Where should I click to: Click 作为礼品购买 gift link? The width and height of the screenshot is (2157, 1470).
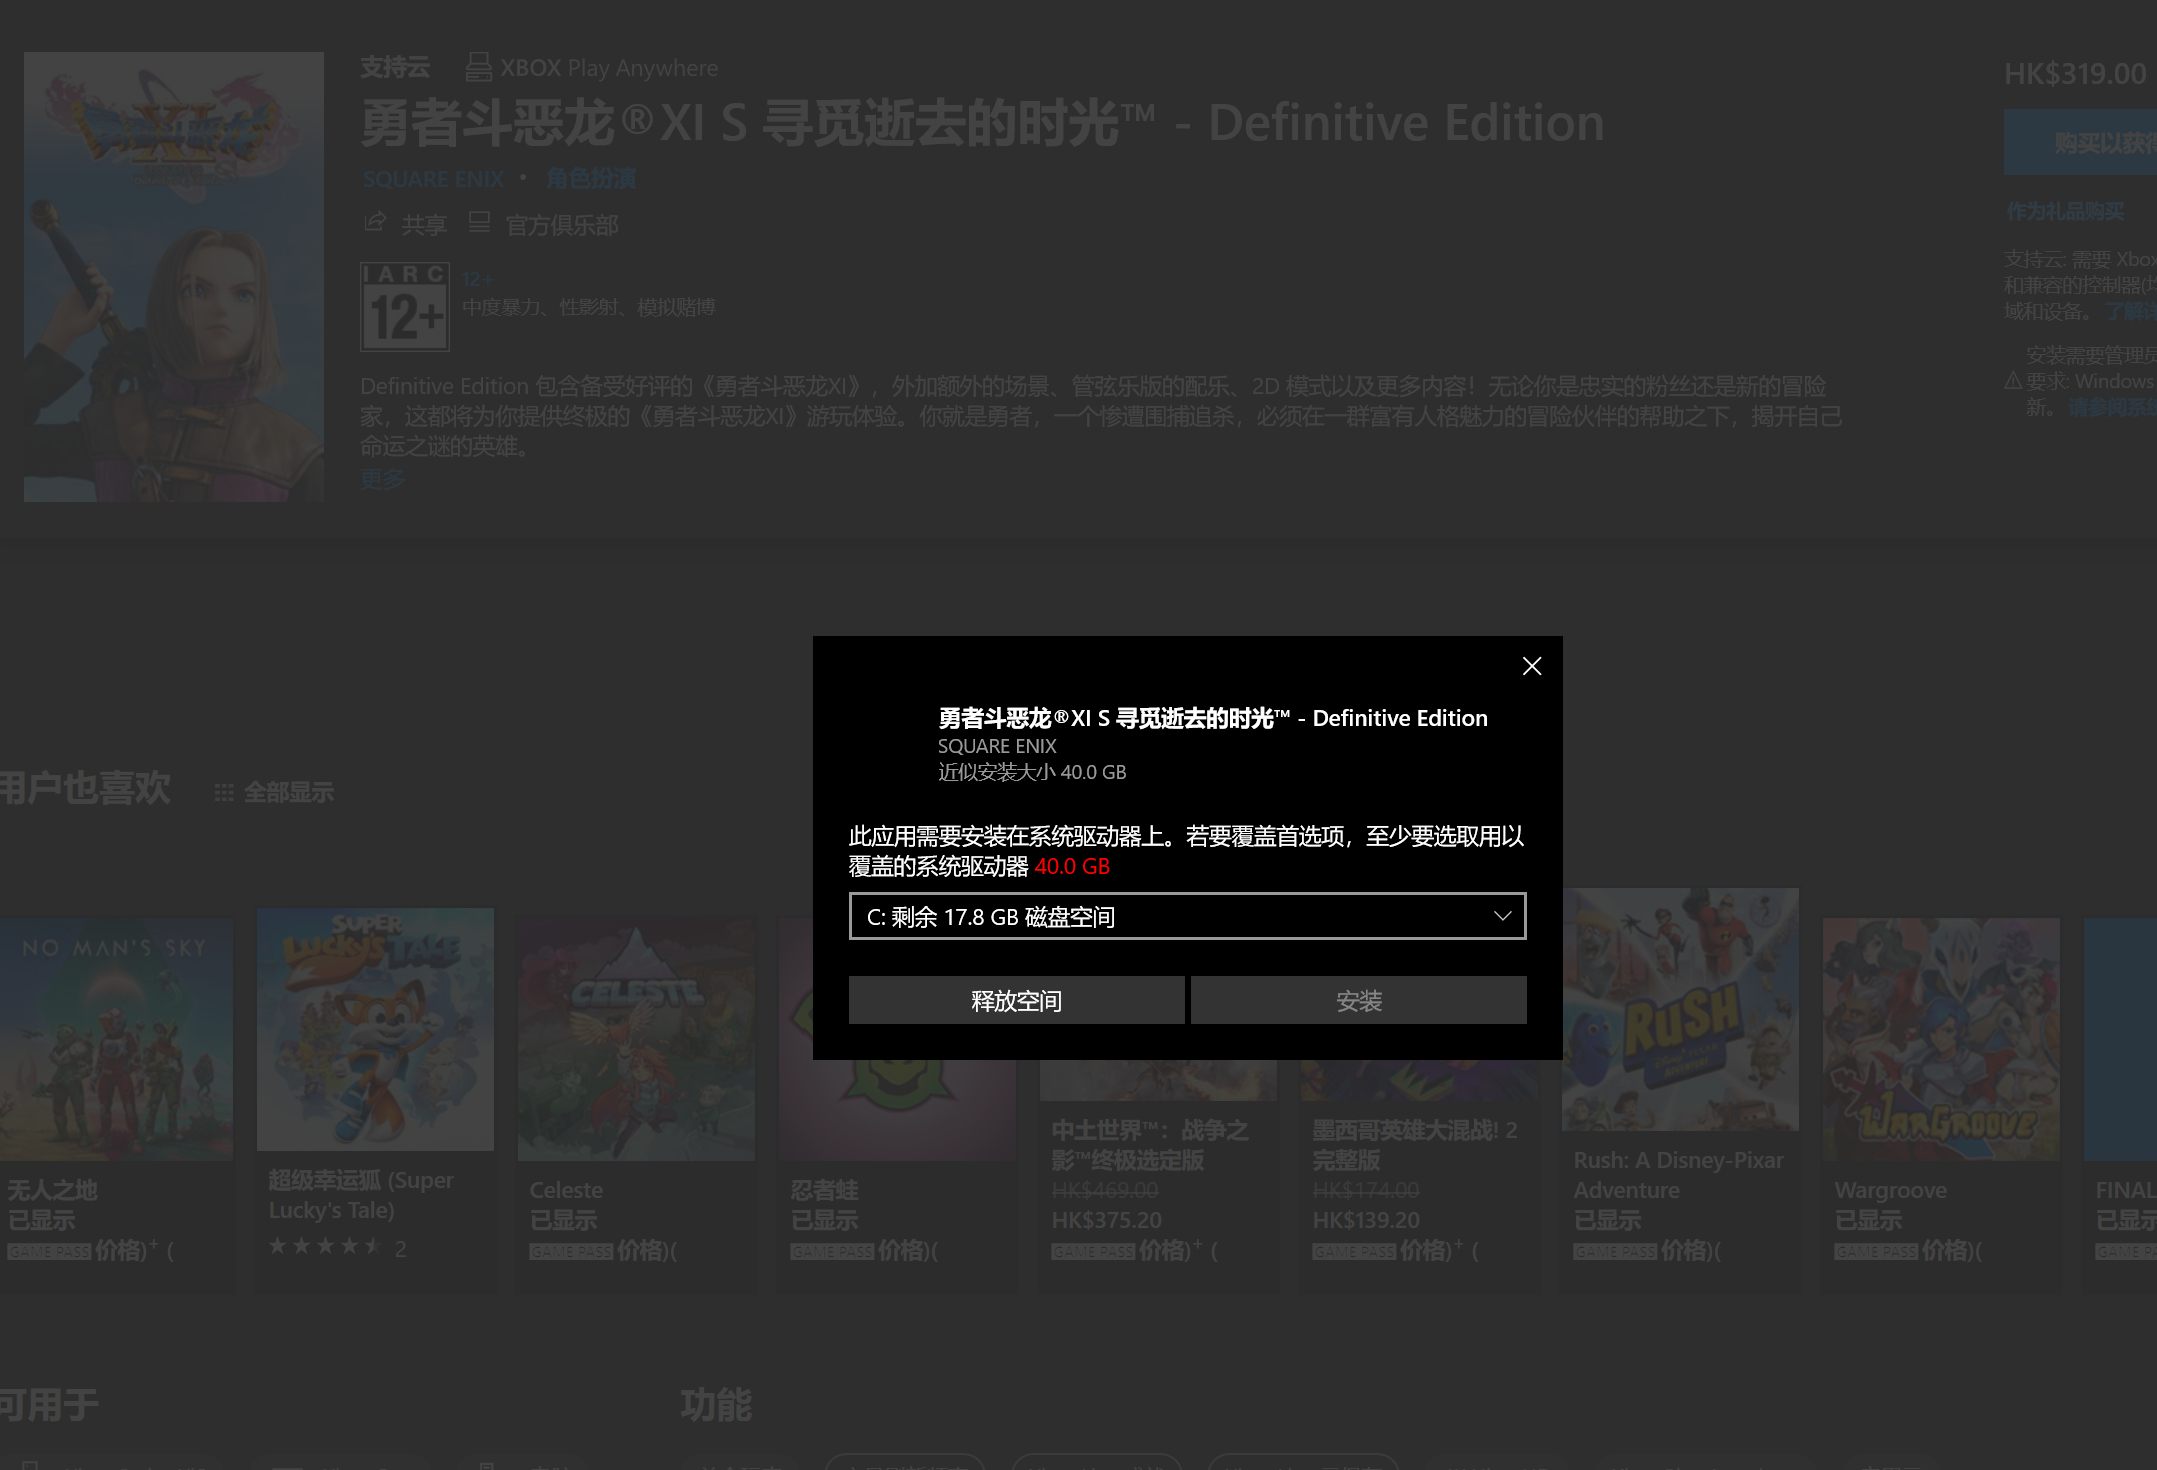(2065, 212)
